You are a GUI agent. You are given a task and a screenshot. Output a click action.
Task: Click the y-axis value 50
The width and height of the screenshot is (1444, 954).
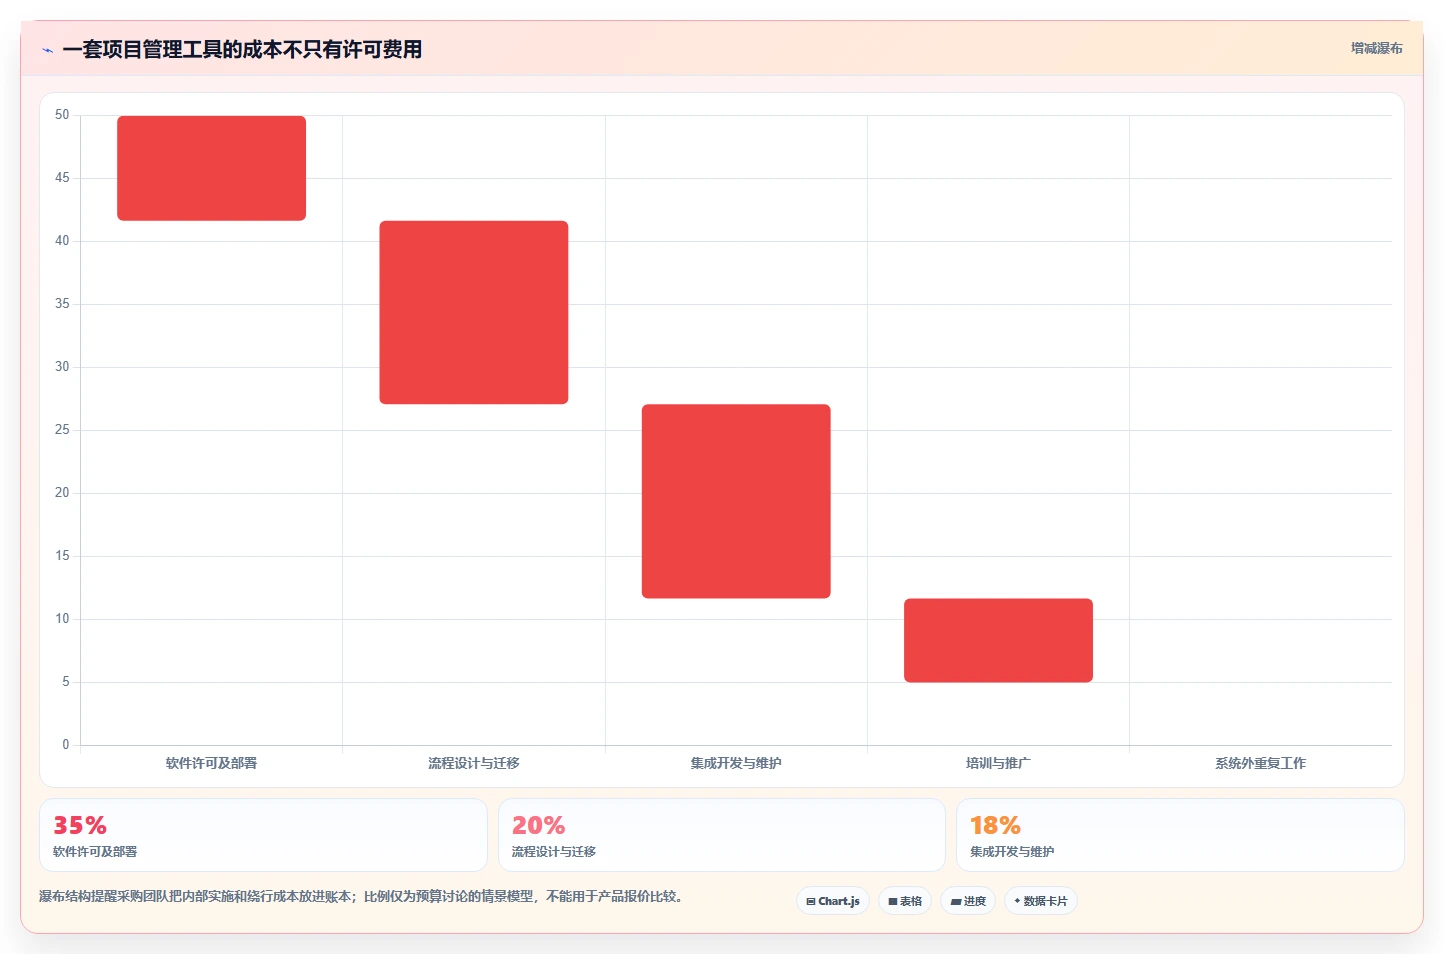[x=62, y=115]
